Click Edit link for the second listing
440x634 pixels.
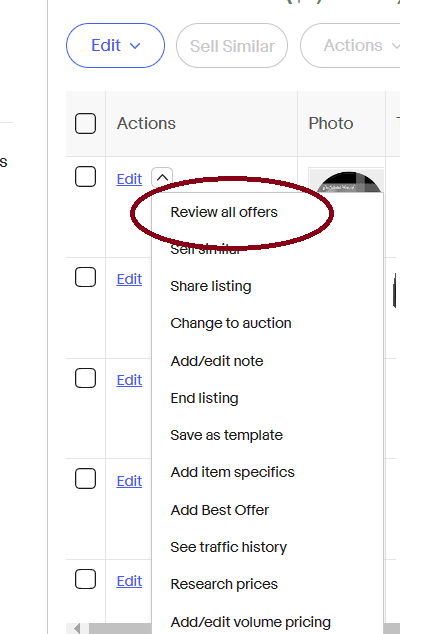pyautogui.click(x=129, y=279)
